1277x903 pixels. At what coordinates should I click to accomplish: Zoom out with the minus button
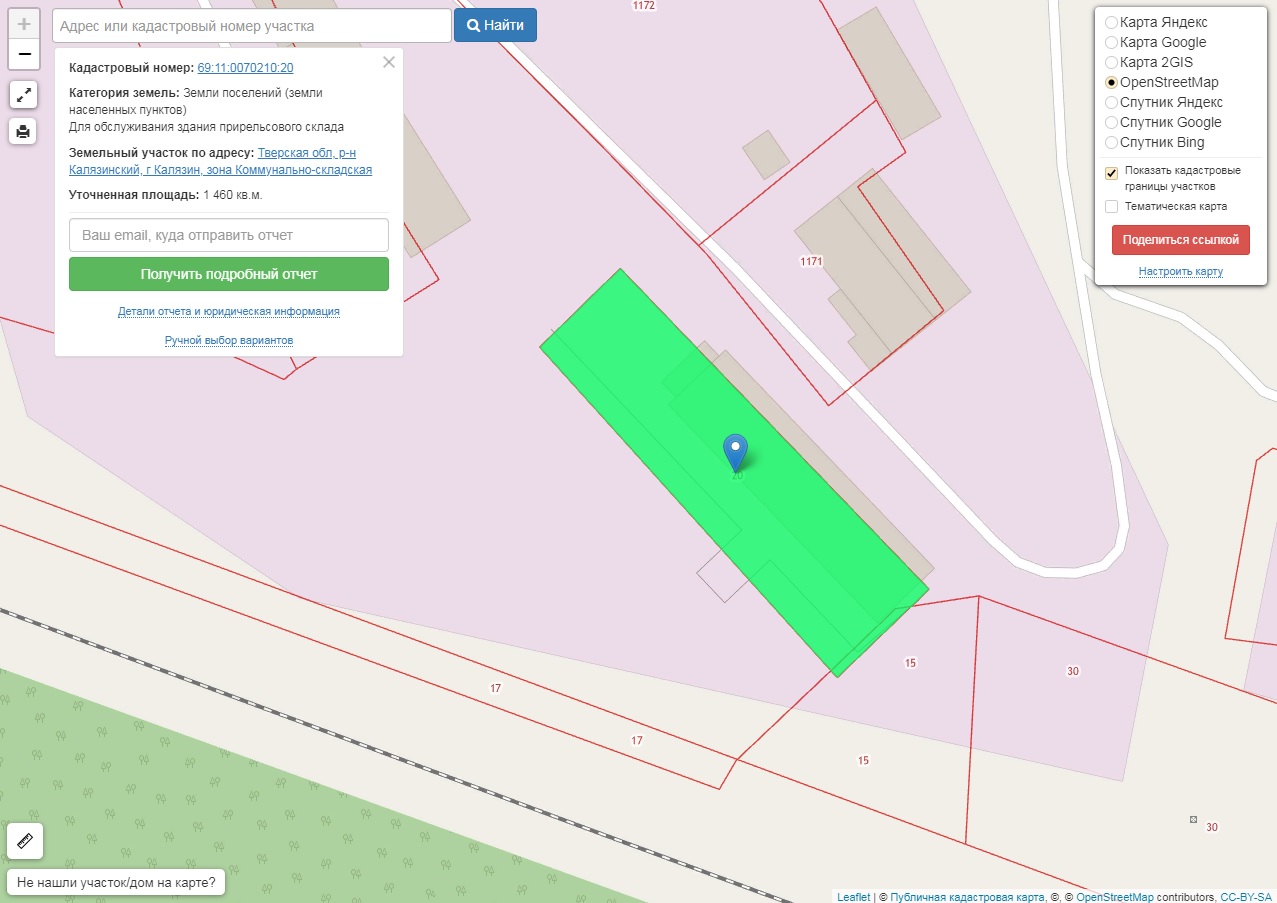24,54
